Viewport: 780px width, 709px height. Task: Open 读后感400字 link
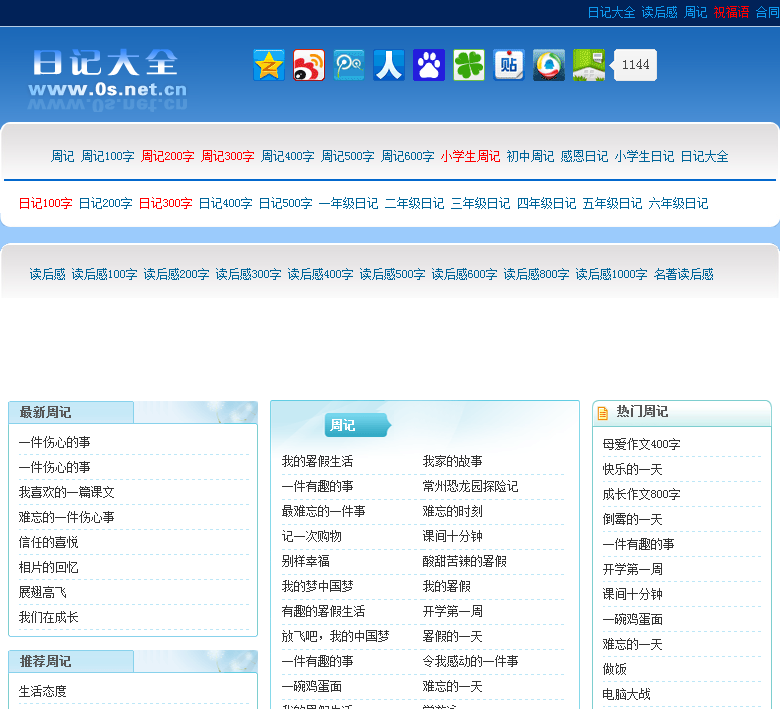click(x=320, y=274)
